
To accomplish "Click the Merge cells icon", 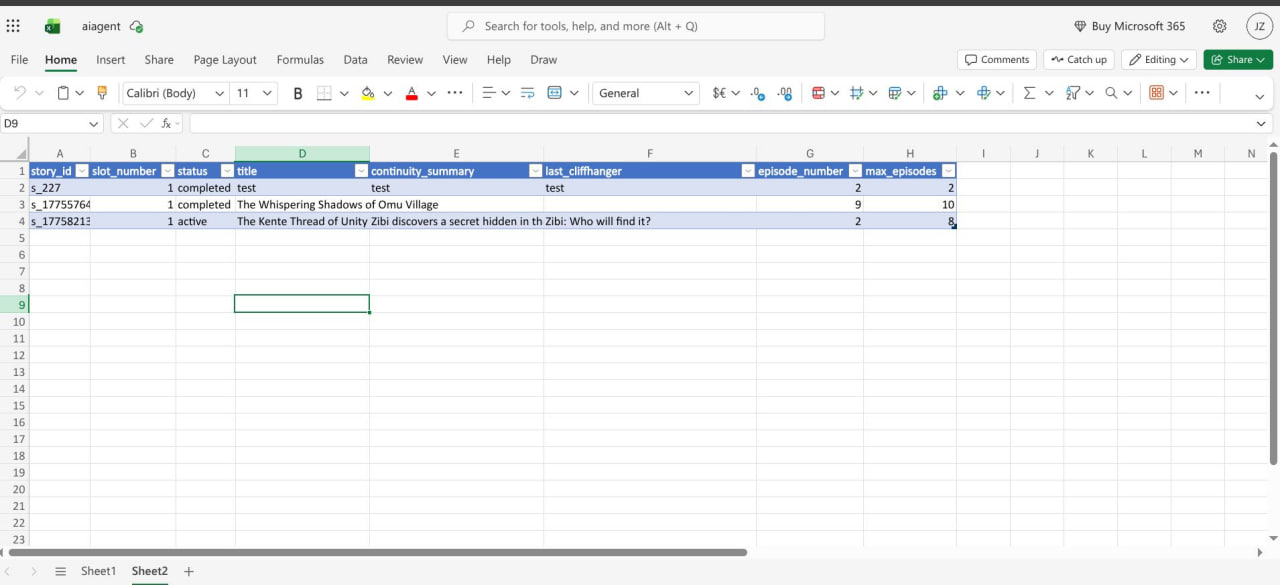I will pyautogui.click(x=555, y=93).
